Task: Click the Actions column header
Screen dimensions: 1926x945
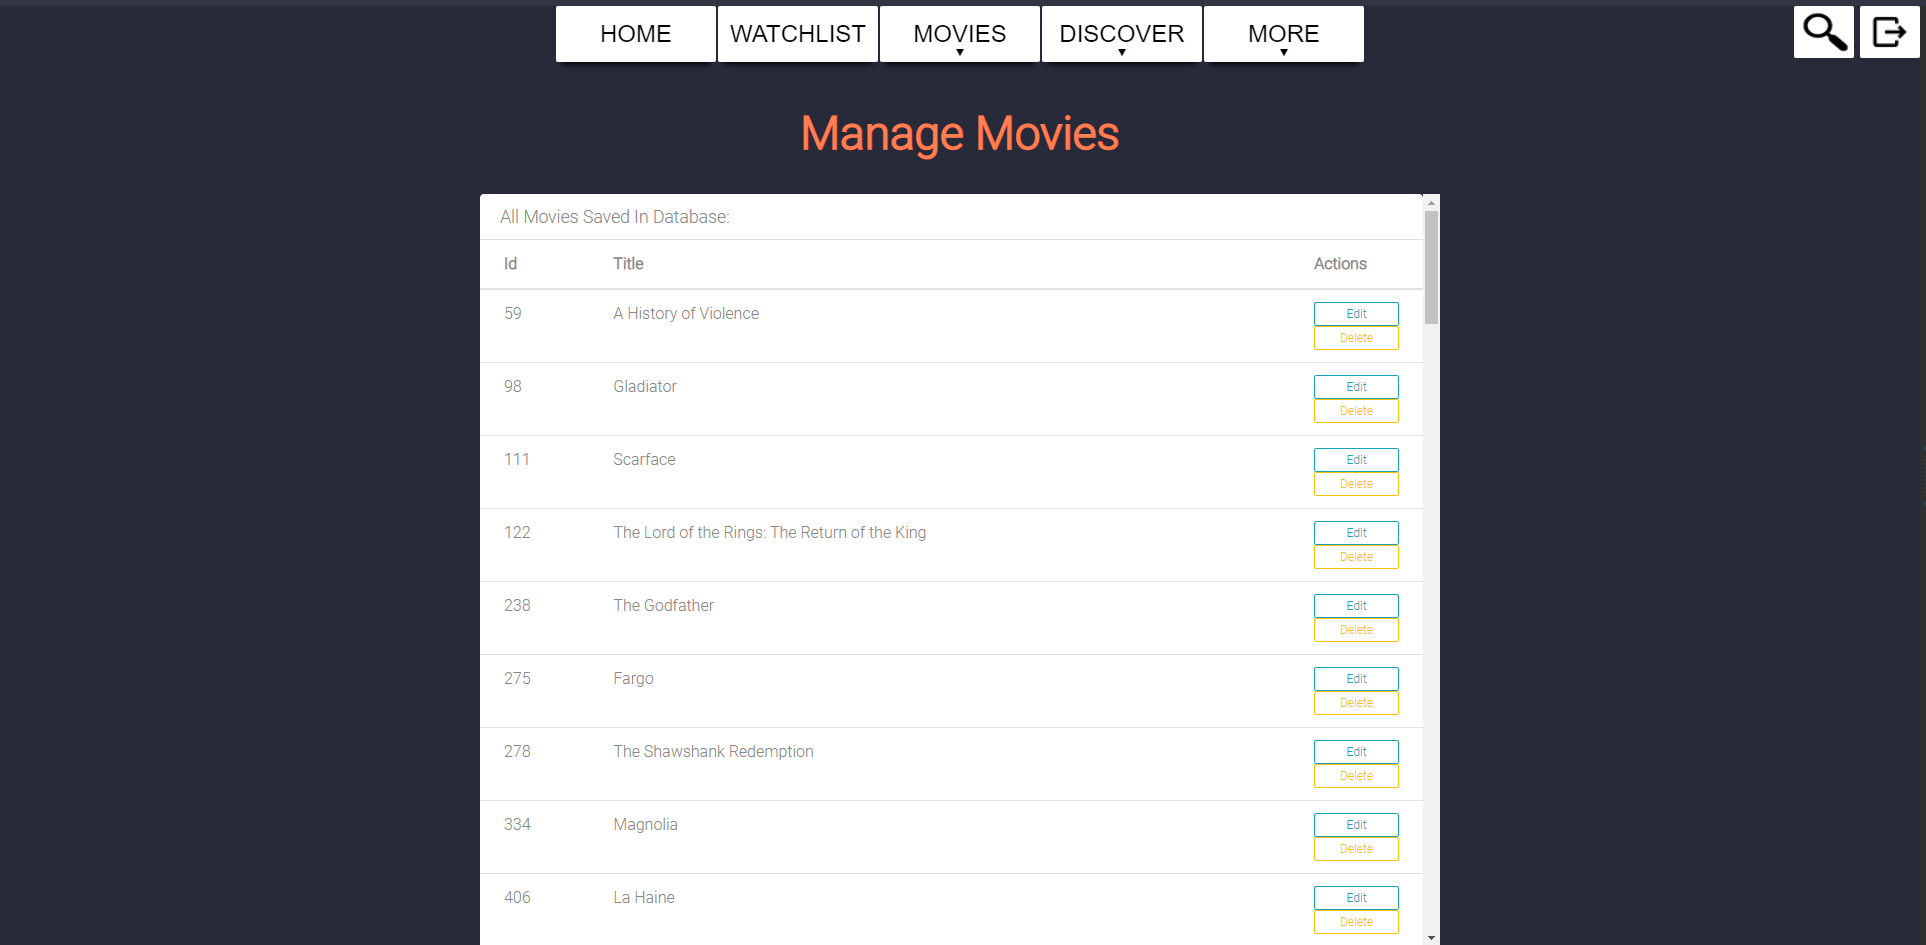Action: (1340, 264)
